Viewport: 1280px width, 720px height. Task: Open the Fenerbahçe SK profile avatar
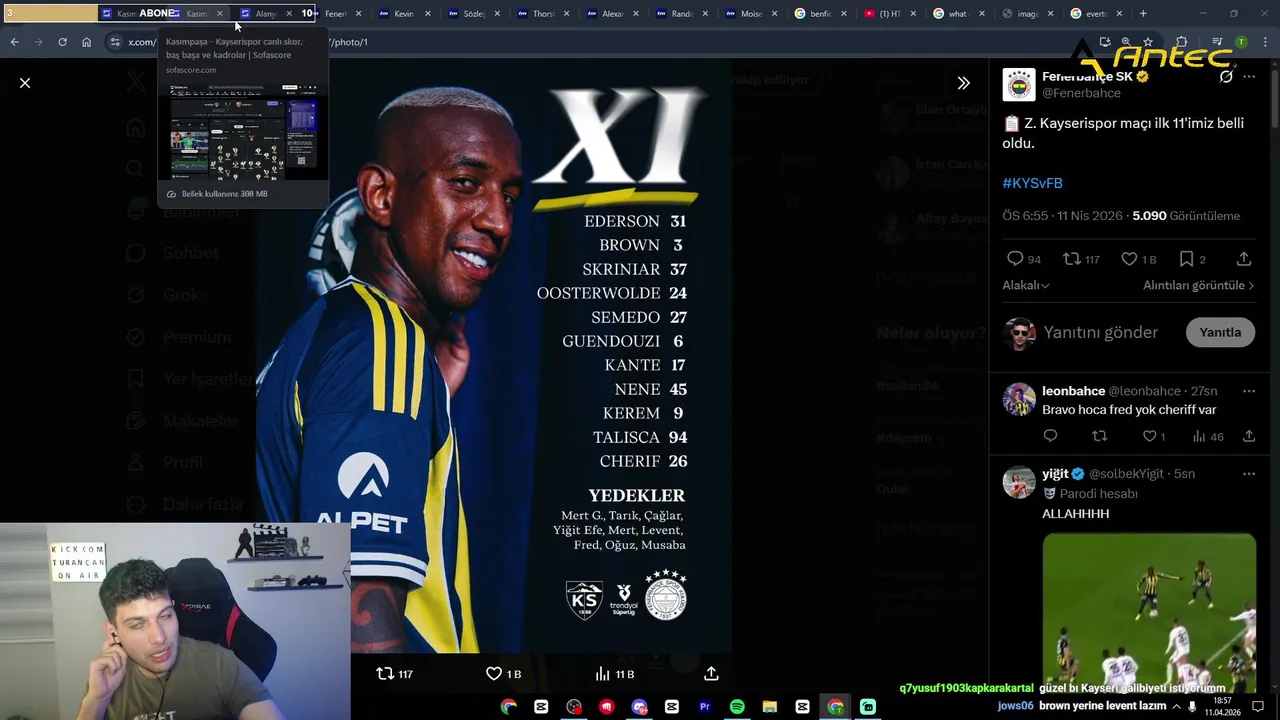click(x=1019, y=85)
